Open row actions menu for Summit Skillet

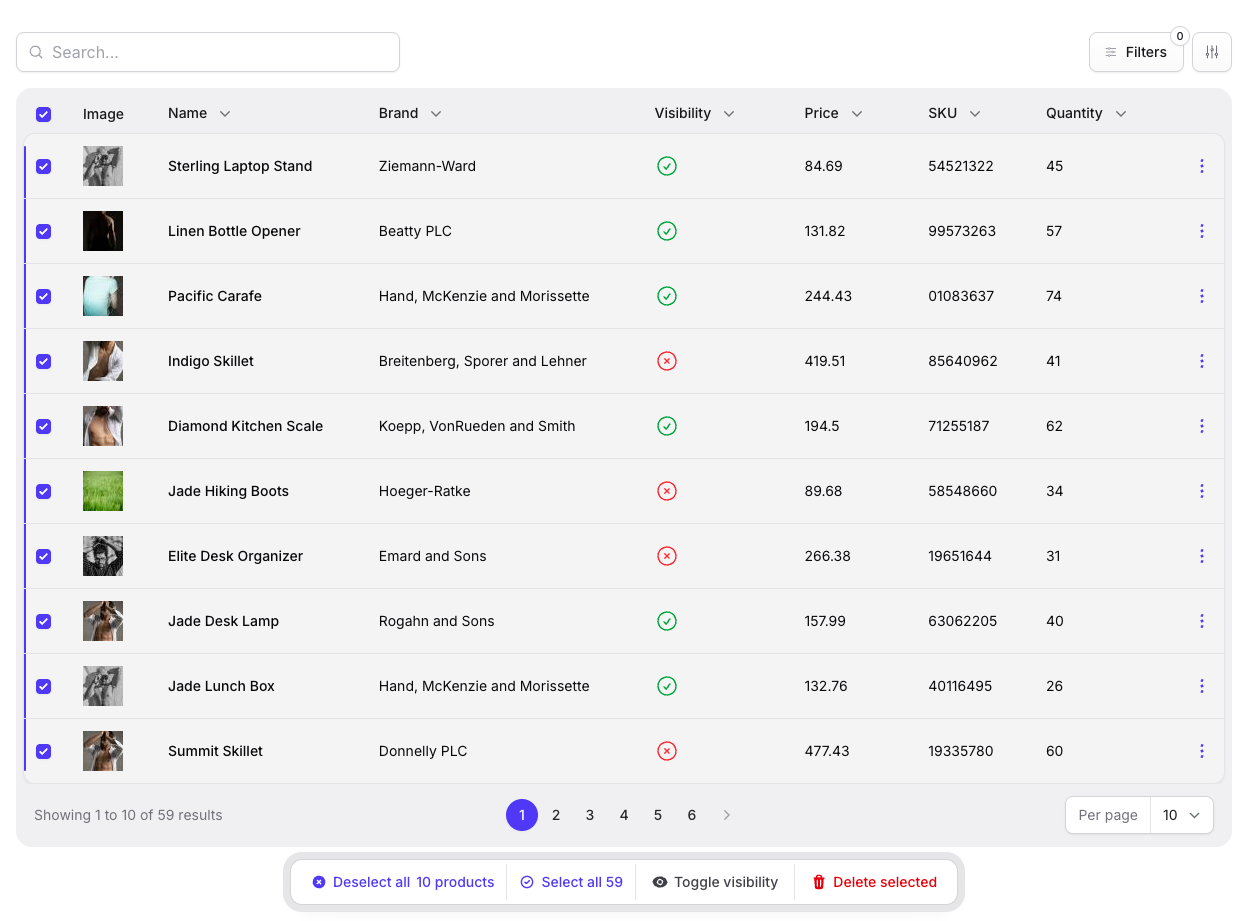[x=1201, y=751]
